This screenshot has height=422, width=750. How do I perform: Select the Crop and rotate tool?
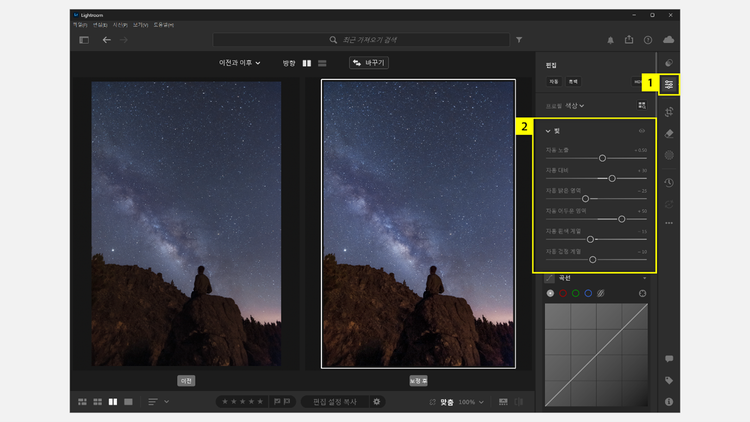click(x=668, y=110)
